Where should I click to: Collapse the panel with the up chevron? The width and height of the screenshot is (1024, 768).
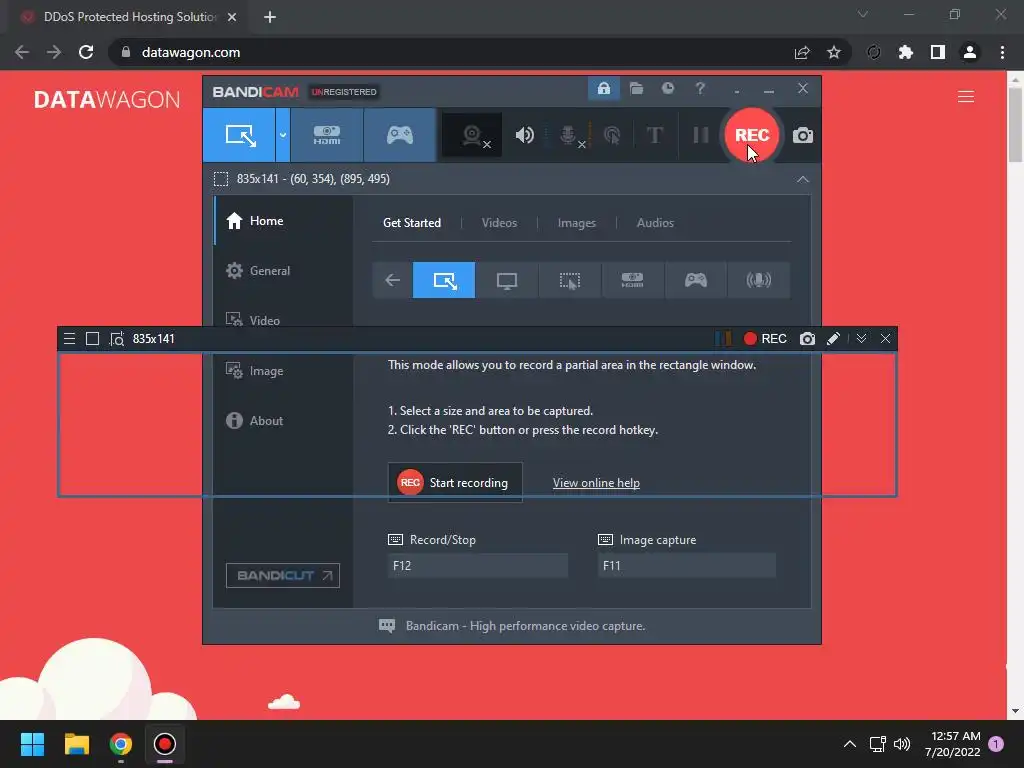(803, 179)
